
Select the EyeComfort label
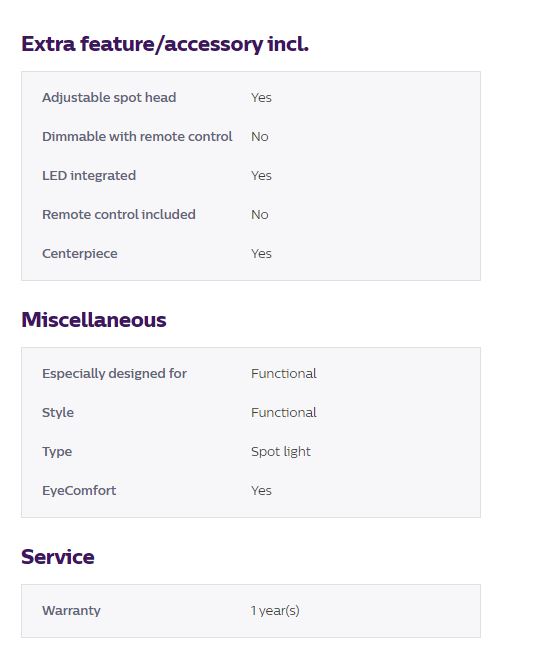pyautogui.click(x=79, y=490)
